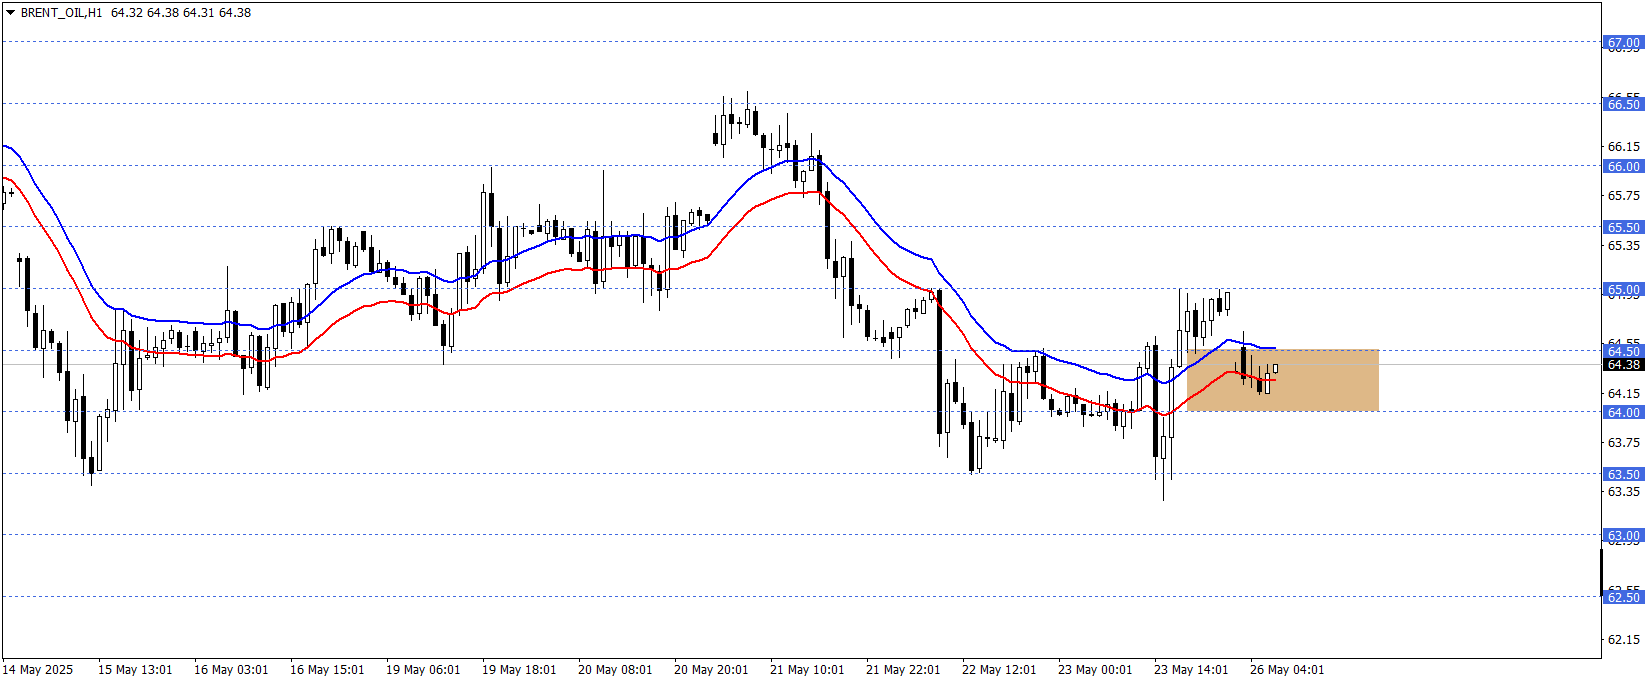Image resolution: width=1651 pixels, height=682 pixels.
Task: Click the BRENT_OIL,H1 chart title text
Action: pos(61,13)
